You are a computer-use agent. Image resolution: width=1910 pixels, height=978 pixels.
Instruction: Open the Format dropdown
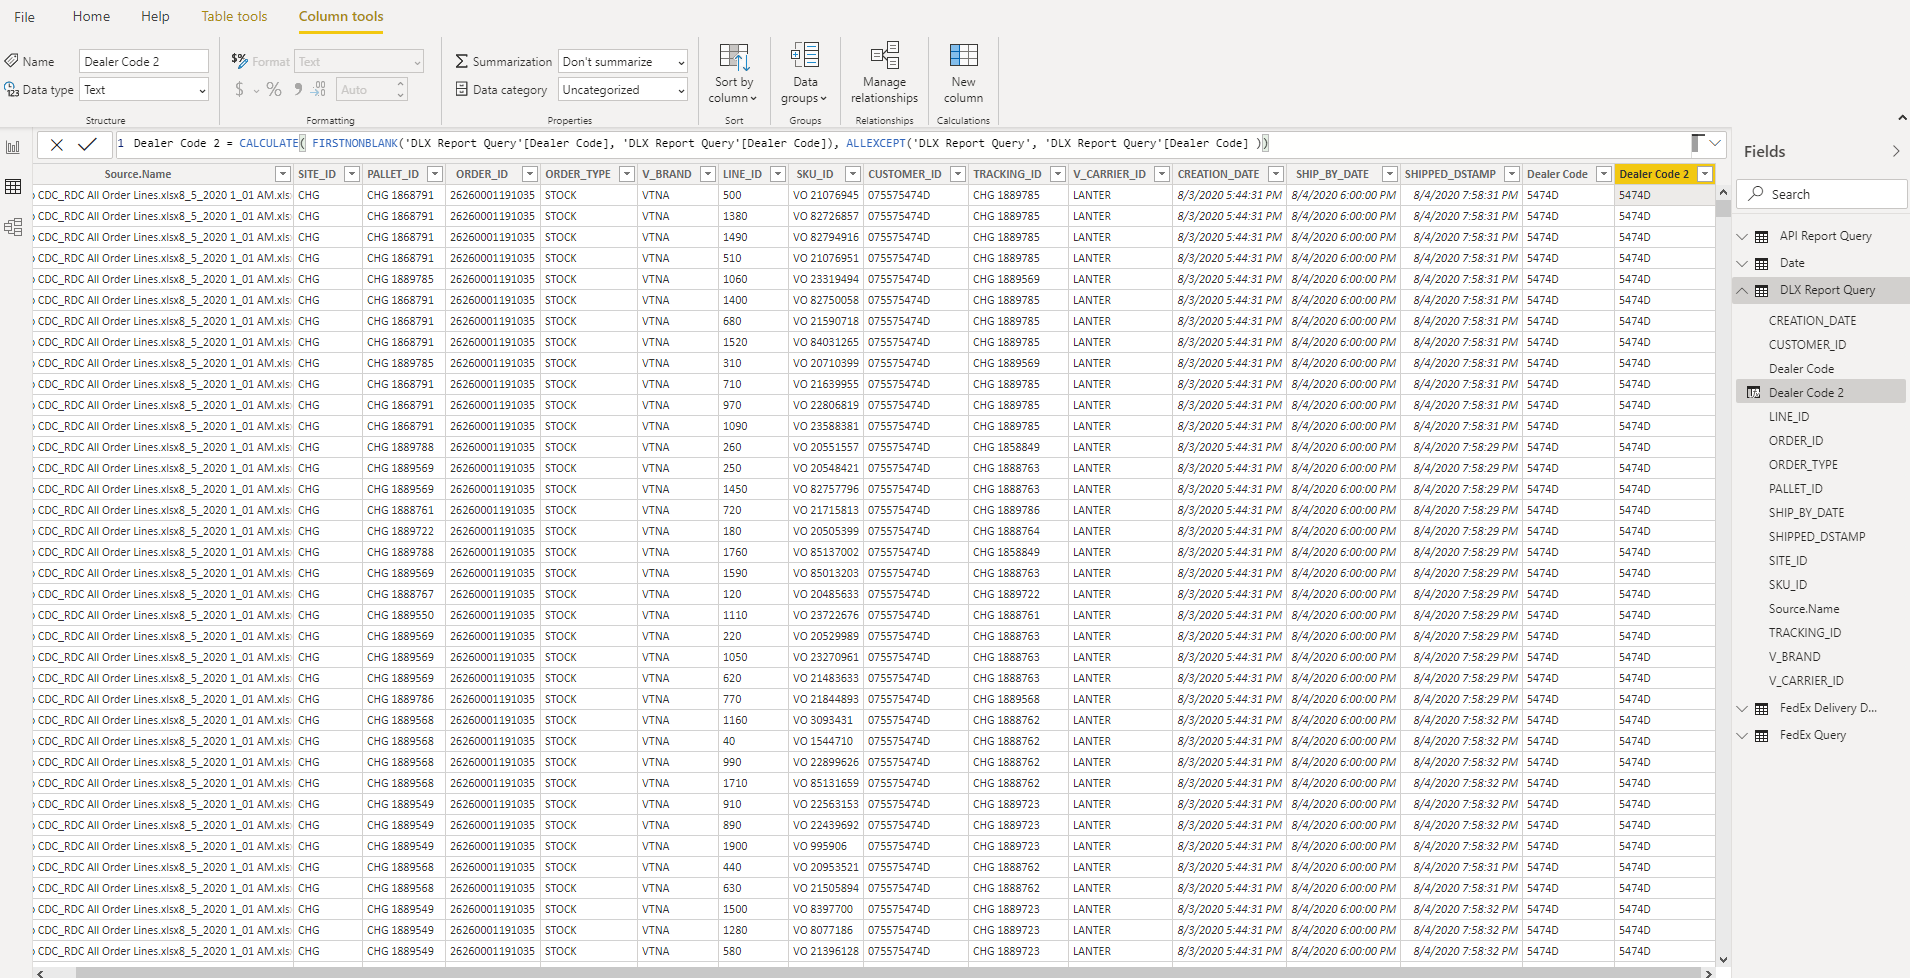point(359,62)
